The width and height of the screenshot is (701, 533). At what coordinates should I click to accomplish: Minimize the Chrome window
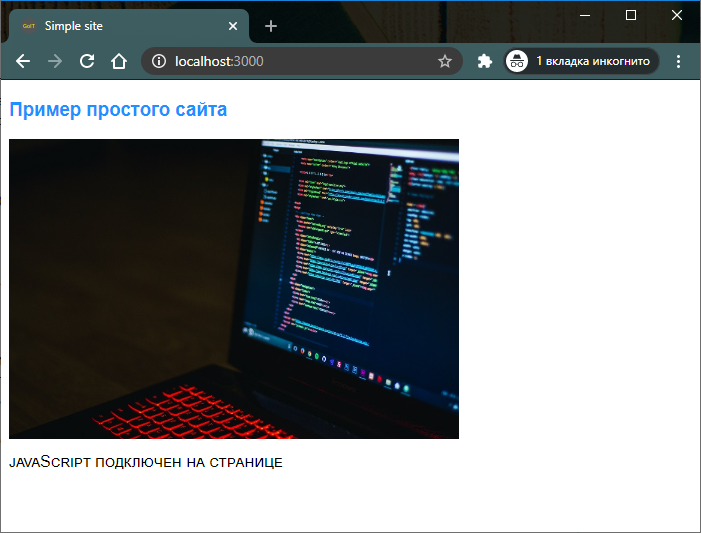click(585, 15)
